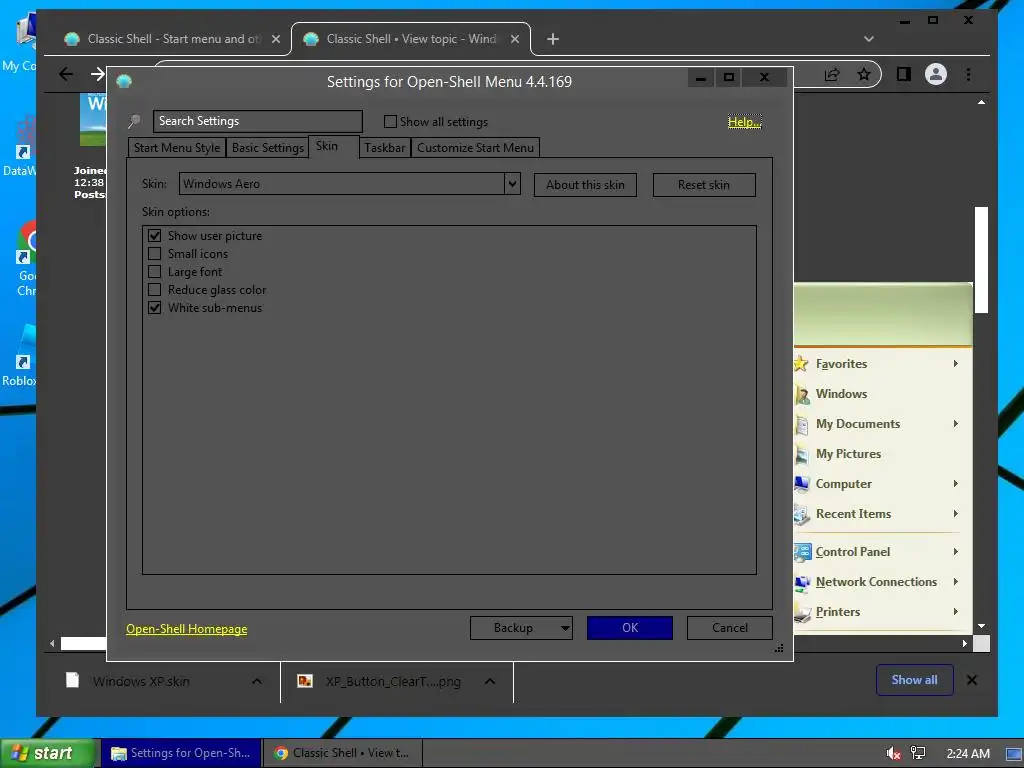Enable Reduce glass color option
This screenshot has width=1024, height=768.
155,289
